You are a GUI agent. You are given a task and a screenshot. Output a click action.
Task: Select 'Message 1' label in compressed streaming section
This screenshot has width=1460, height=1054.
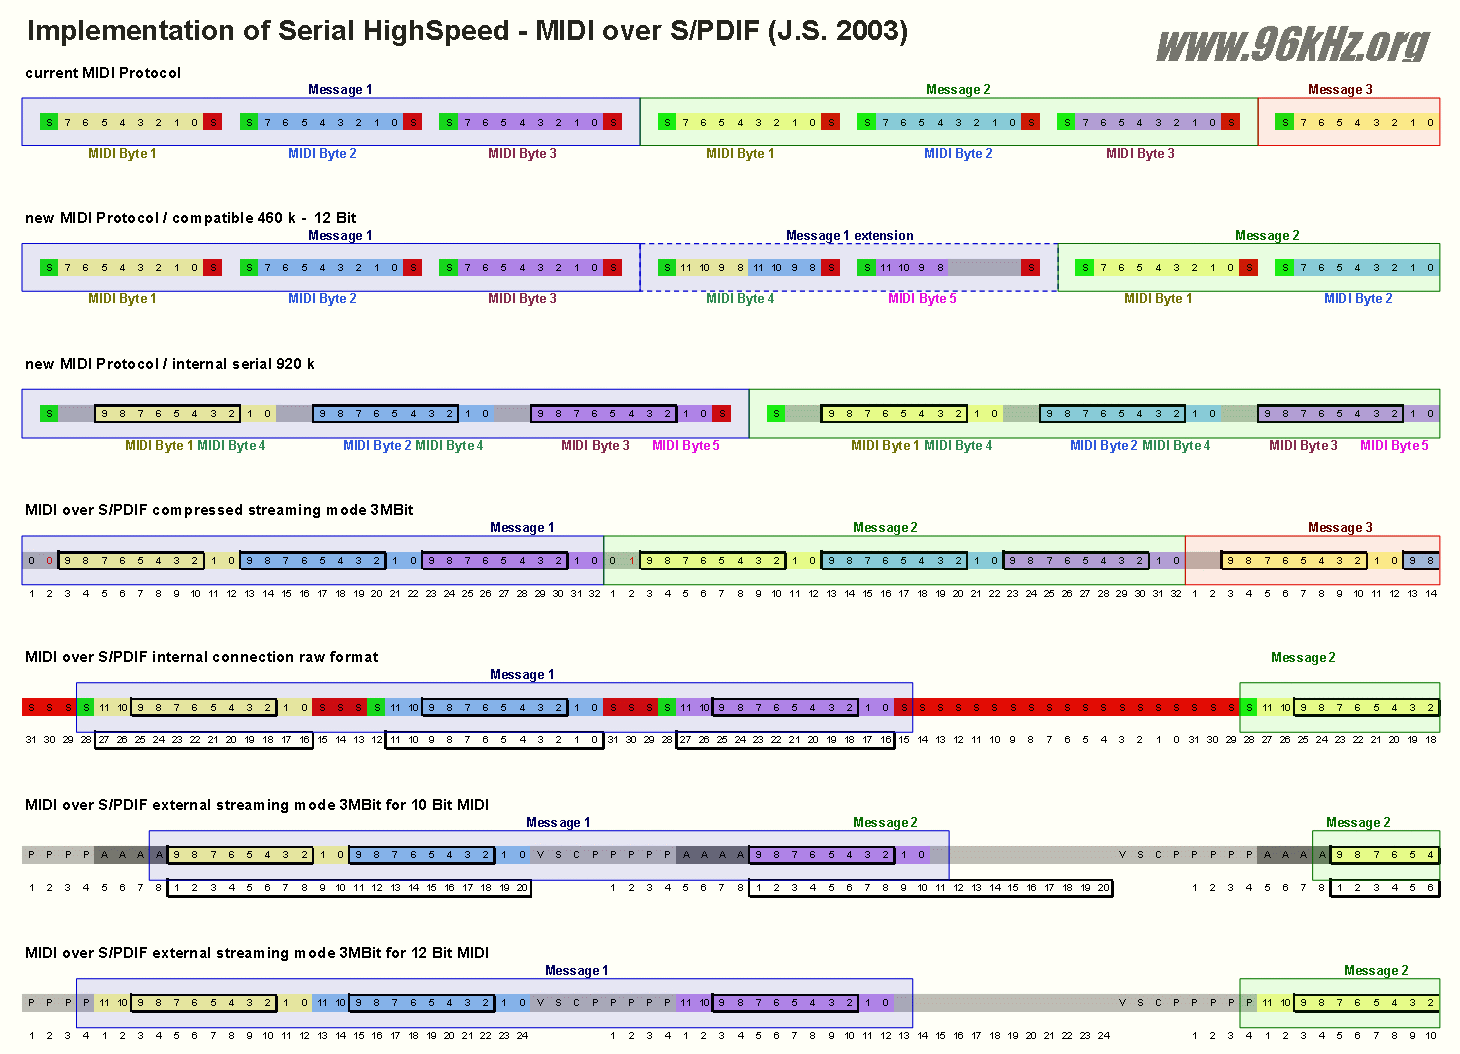[x=522, y=528]
